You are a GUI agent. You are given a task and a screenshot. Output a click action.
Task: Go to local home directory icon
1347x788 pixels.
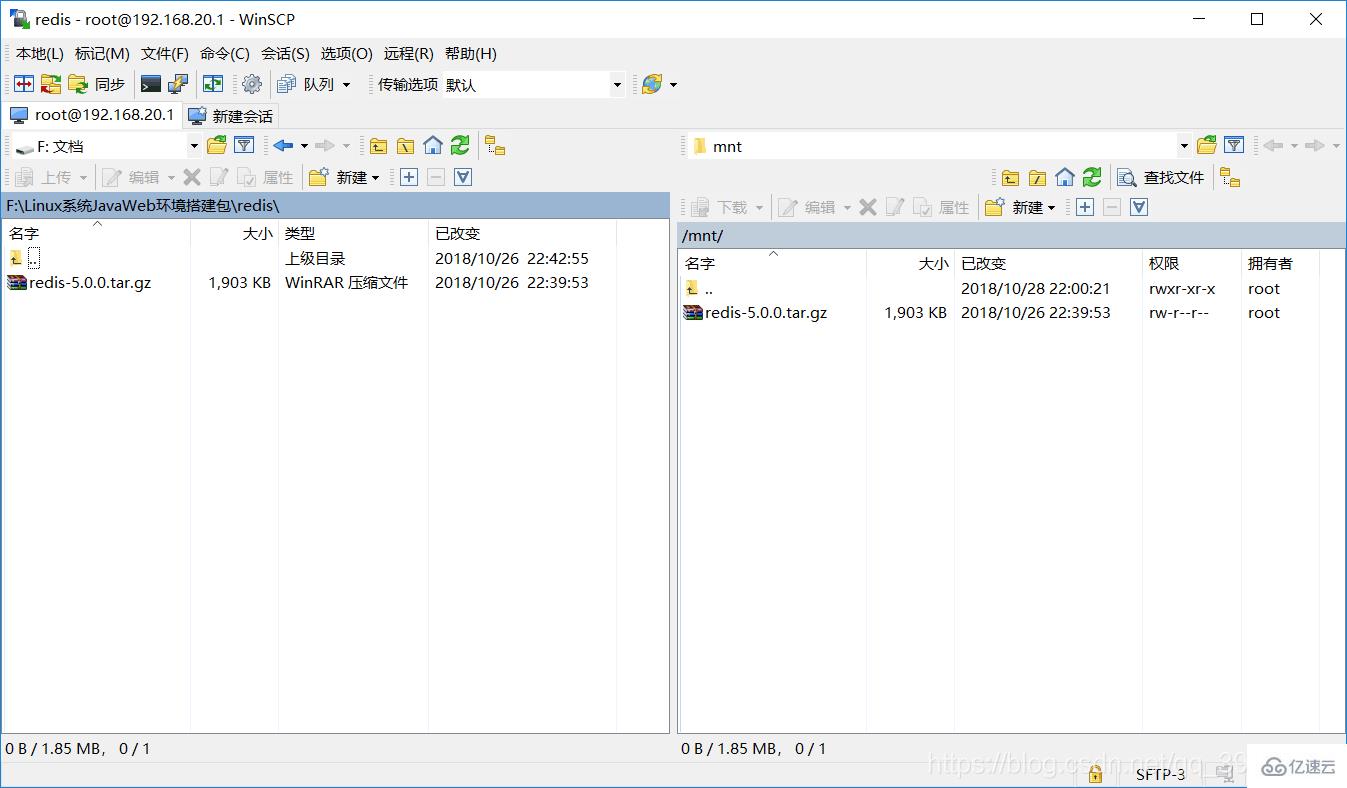433,146
